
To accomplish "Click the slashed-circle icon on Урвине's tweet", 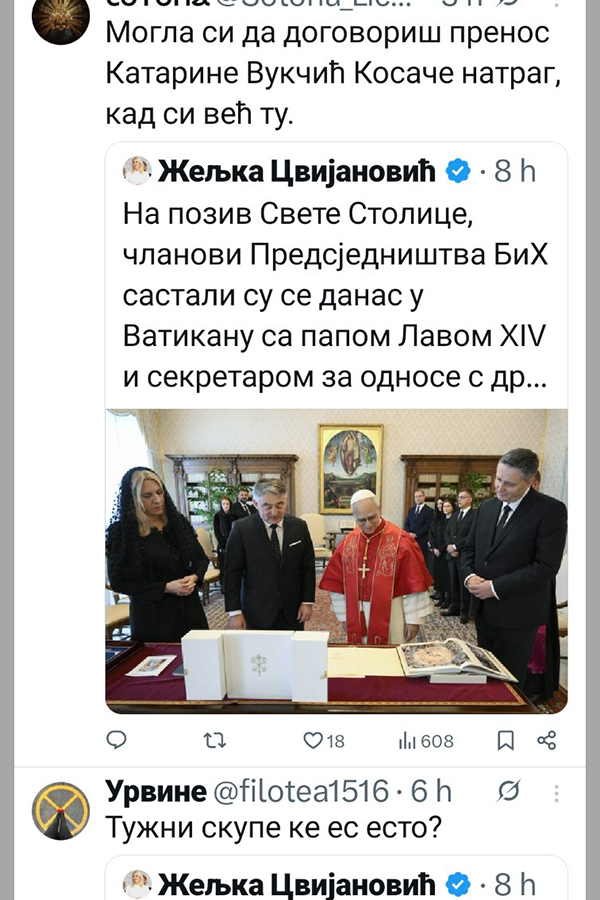I will (509, 791).
